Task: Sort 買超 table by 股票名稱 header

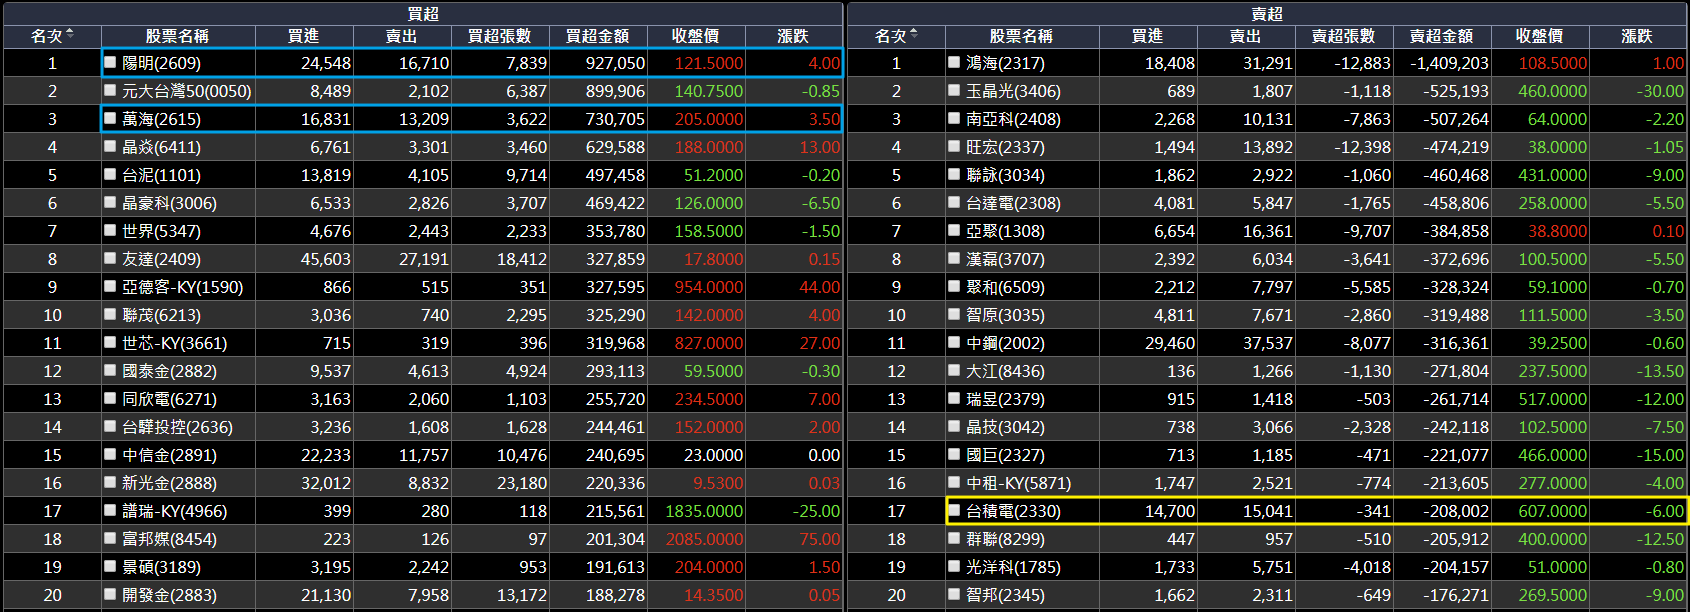Action: tap(178, 36)
